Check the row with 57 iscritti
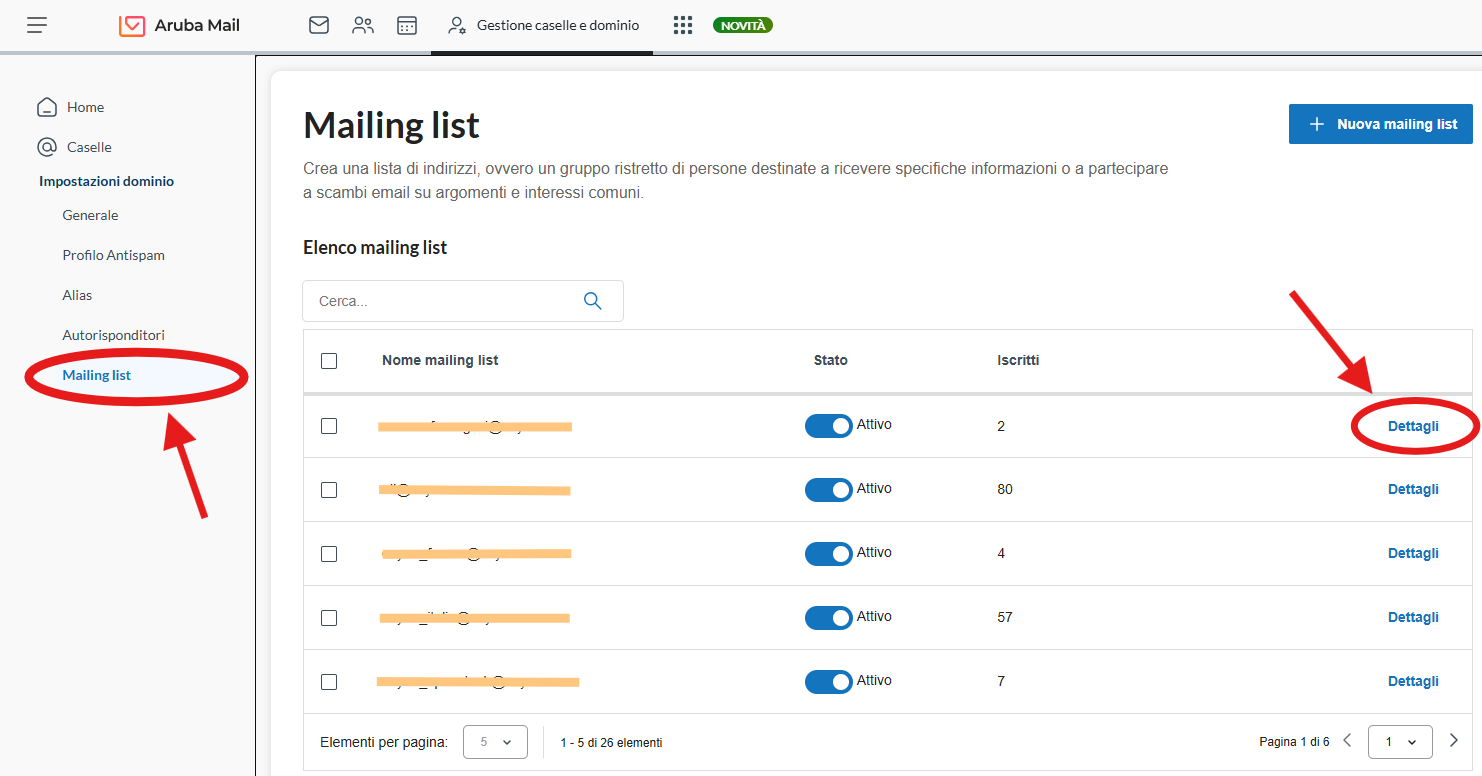The width and height of the screenshot is (1482, 776). point(329,618)
